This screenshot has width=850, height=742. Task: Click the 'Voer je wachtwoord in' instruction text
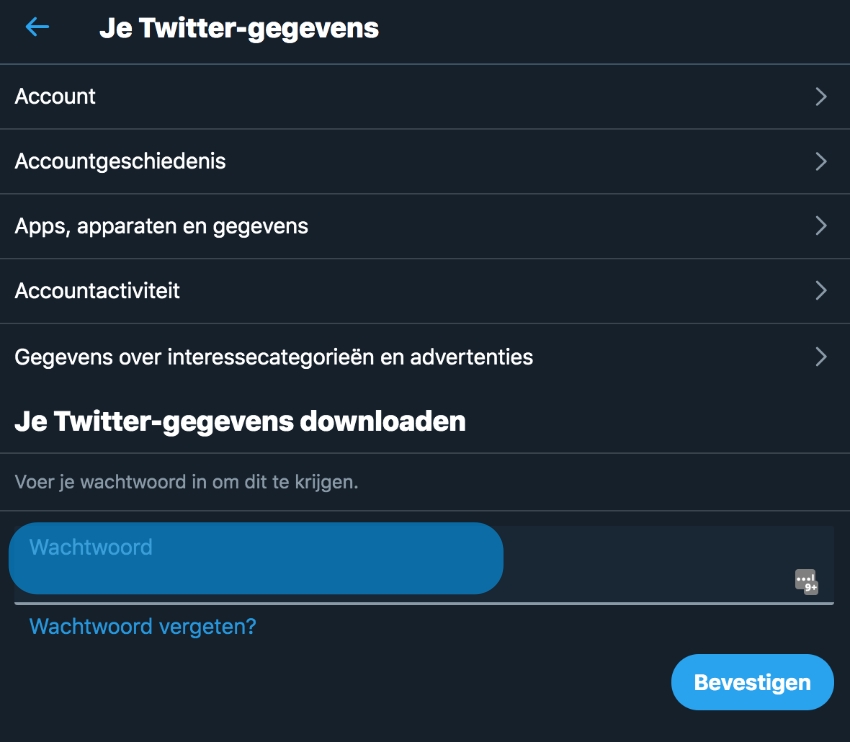point(186,482)
